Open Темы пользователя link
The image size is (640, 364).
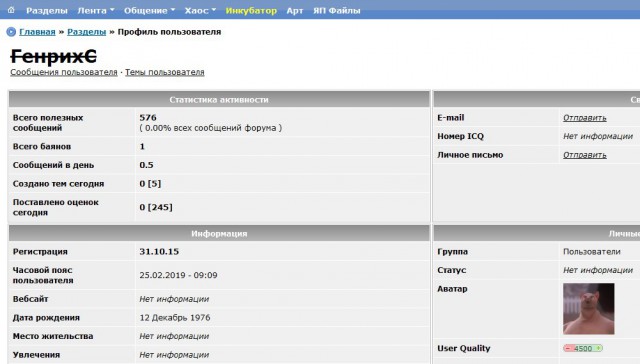164,72
